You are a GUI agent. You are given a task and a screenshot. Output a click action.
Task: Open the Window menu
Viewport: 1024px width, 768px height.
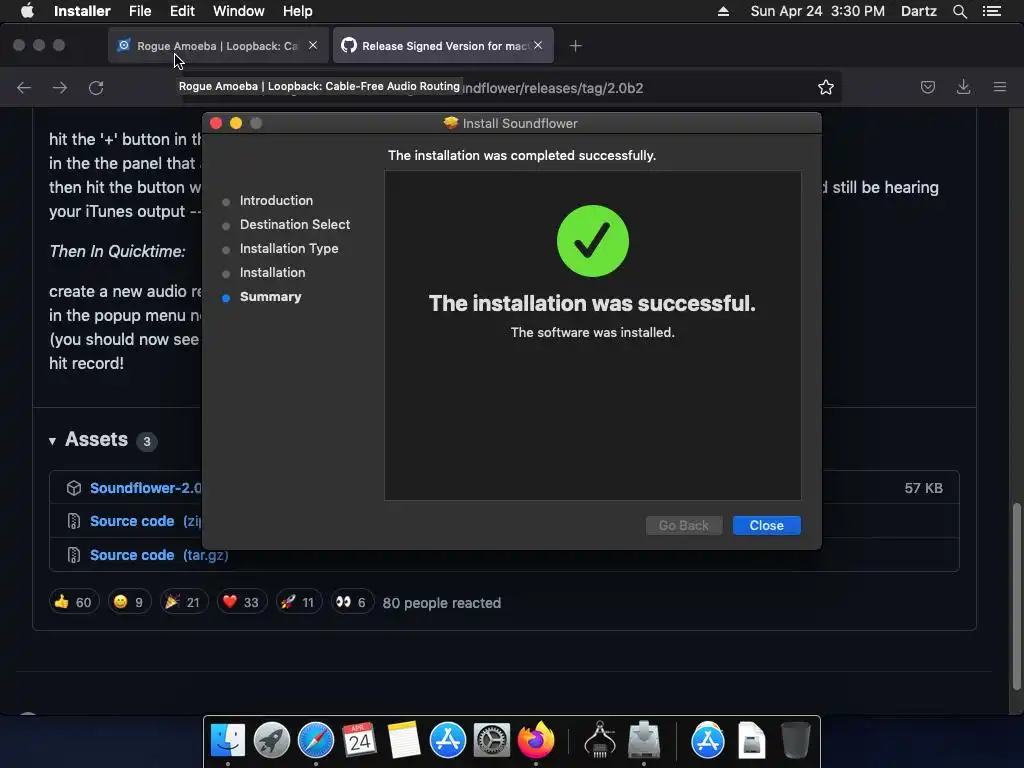[x=238, y=11]
